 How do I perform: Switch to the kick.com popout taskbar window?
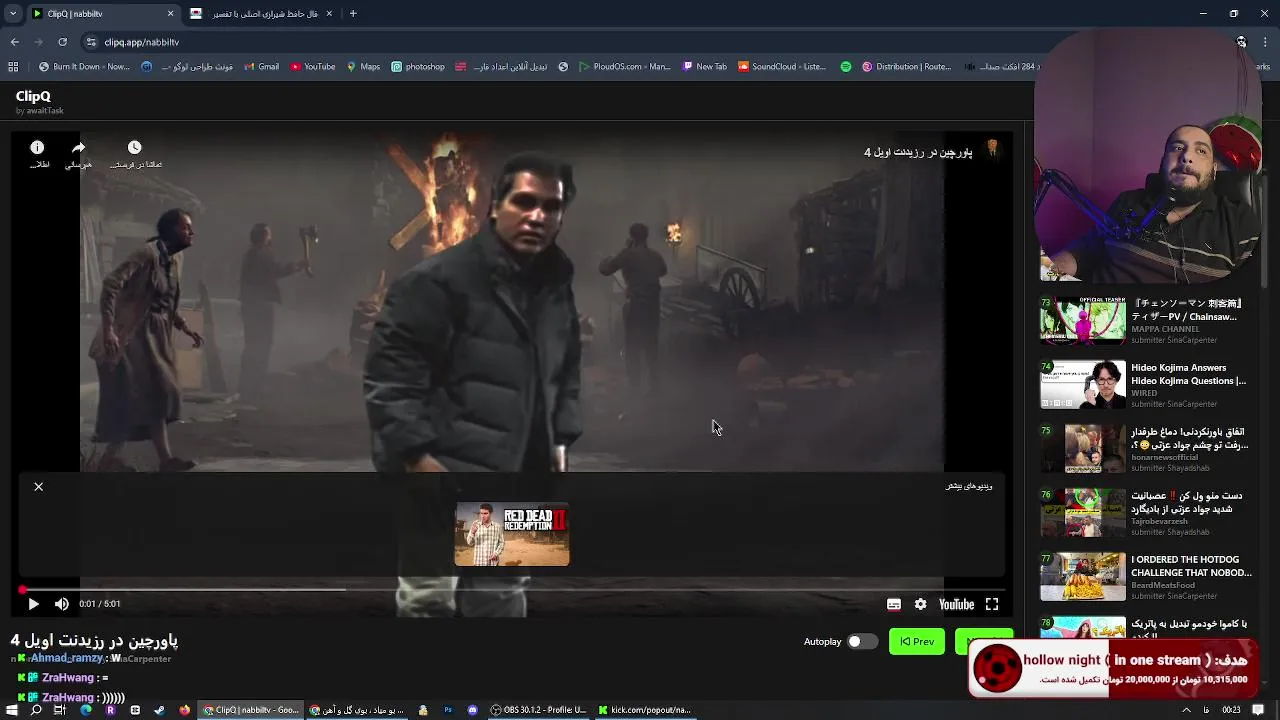click(645, 710)
